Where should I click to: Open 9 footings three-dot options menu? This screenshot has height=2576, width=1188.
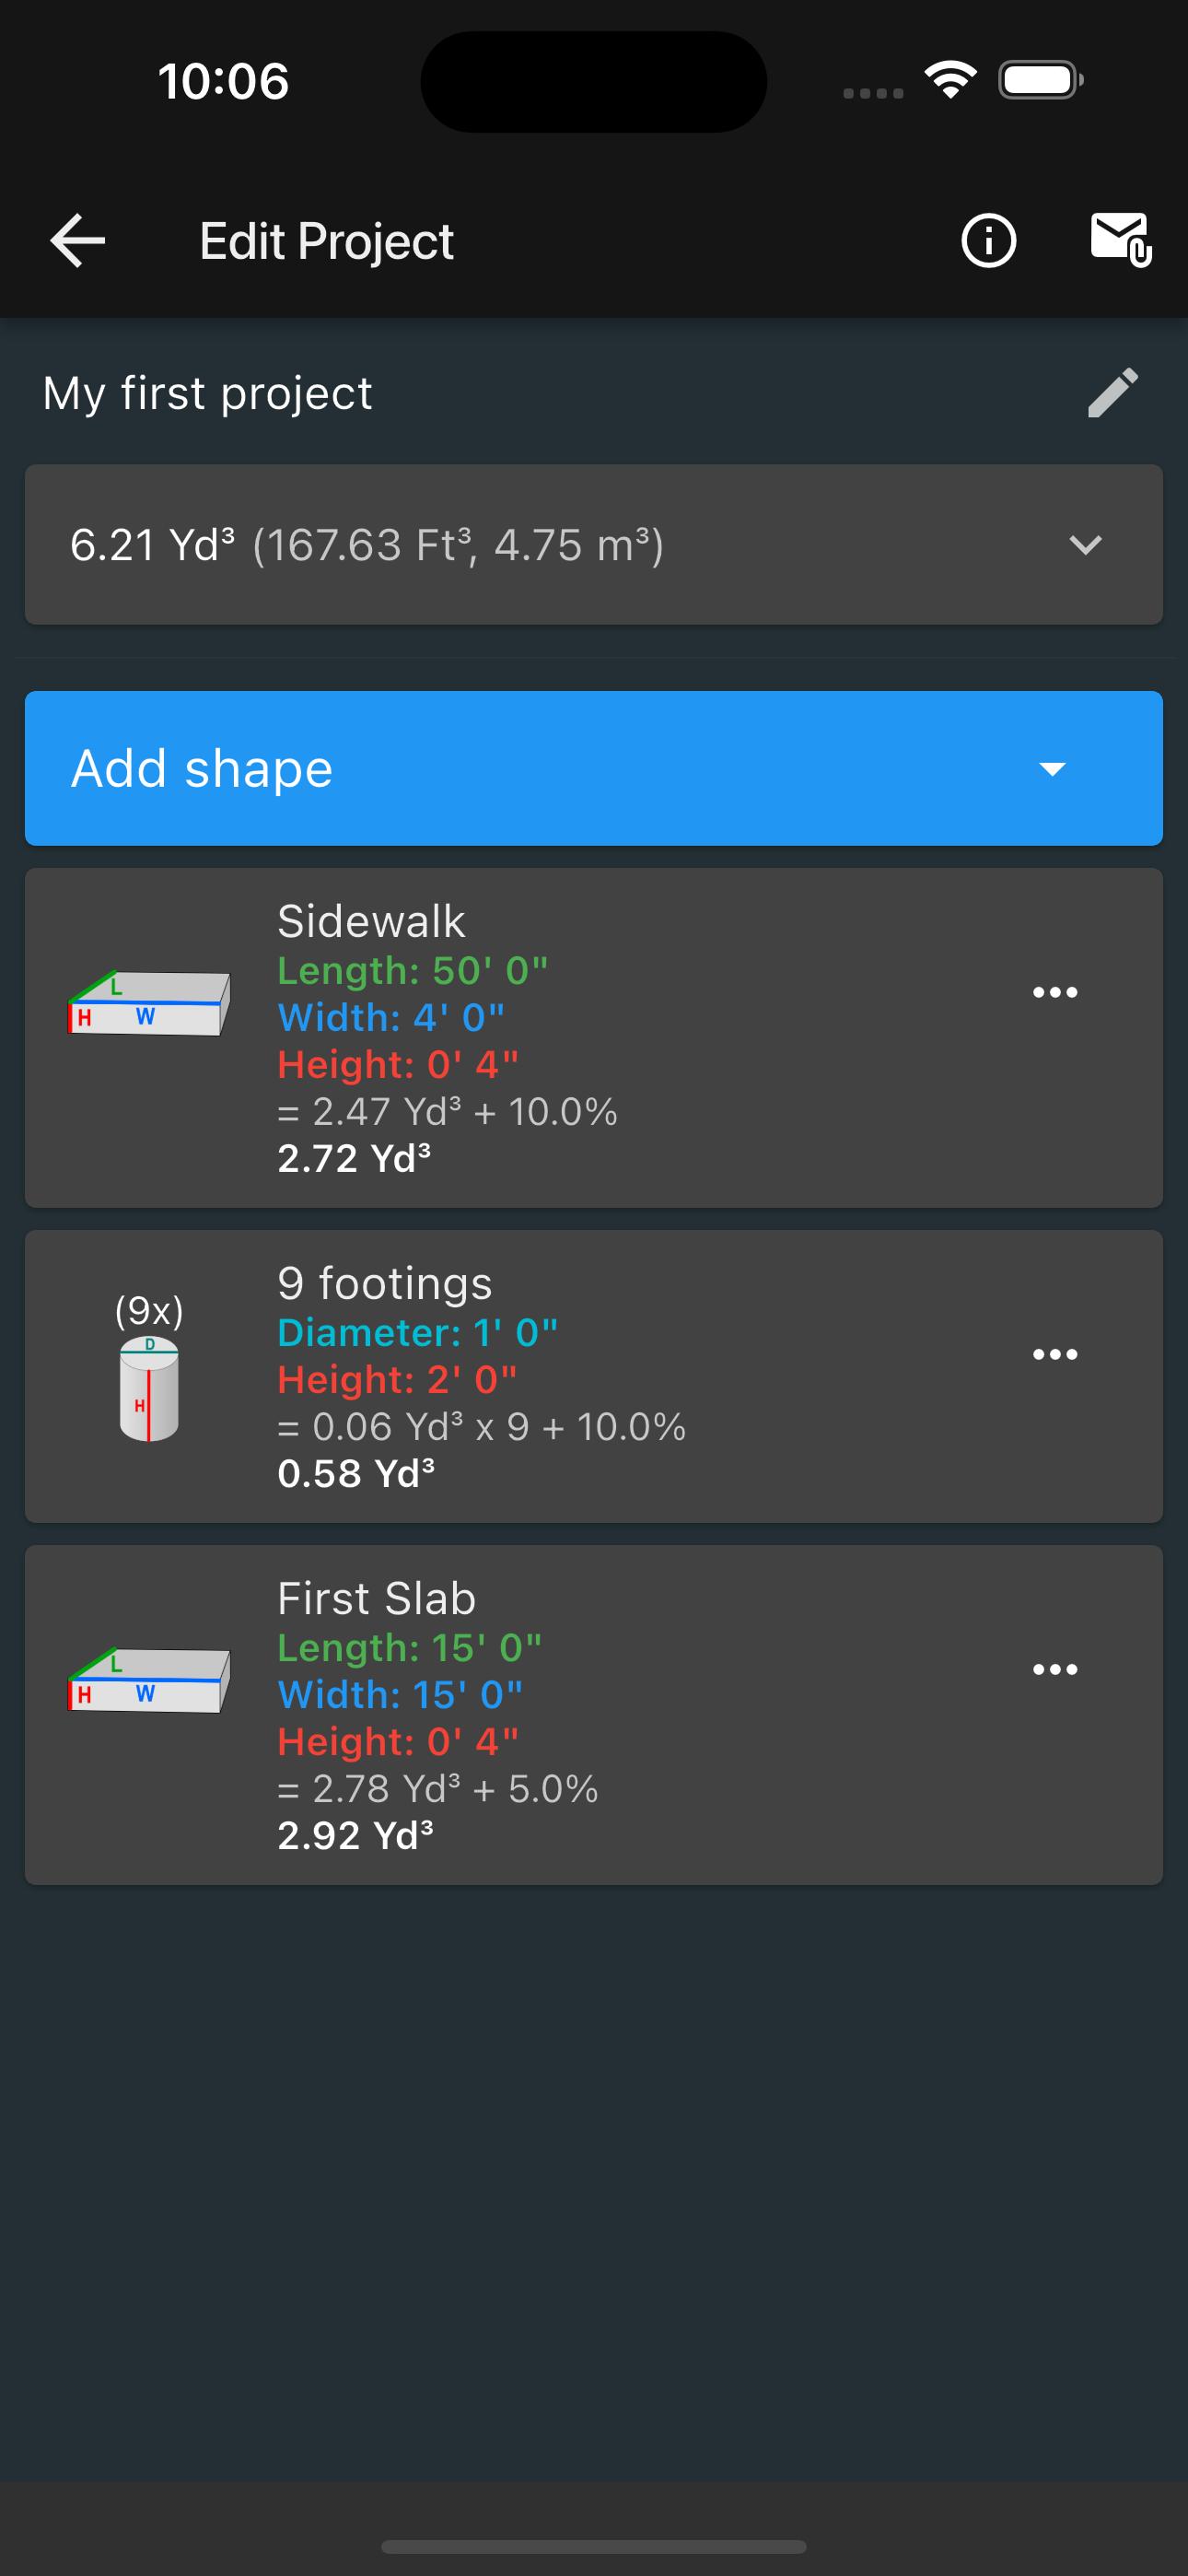[x=1055, y=1354]
